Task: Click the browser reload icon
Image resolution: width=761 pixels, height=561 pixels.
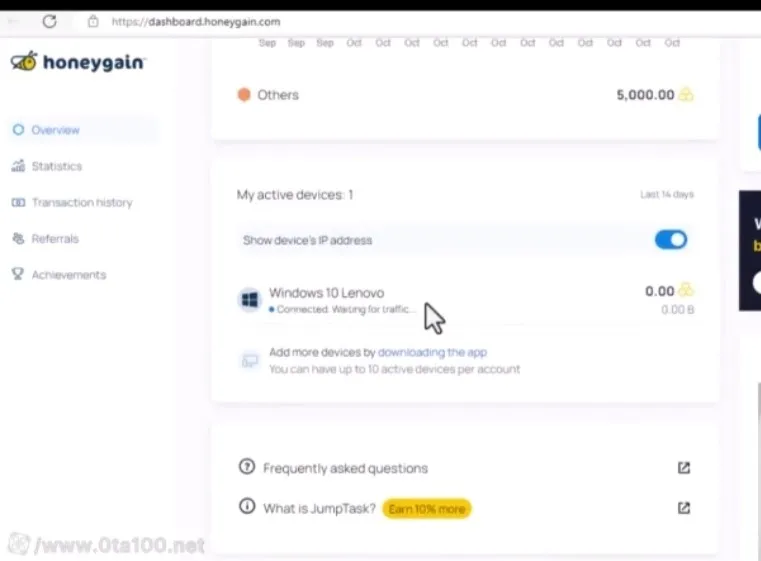Action: pos(49,21)
